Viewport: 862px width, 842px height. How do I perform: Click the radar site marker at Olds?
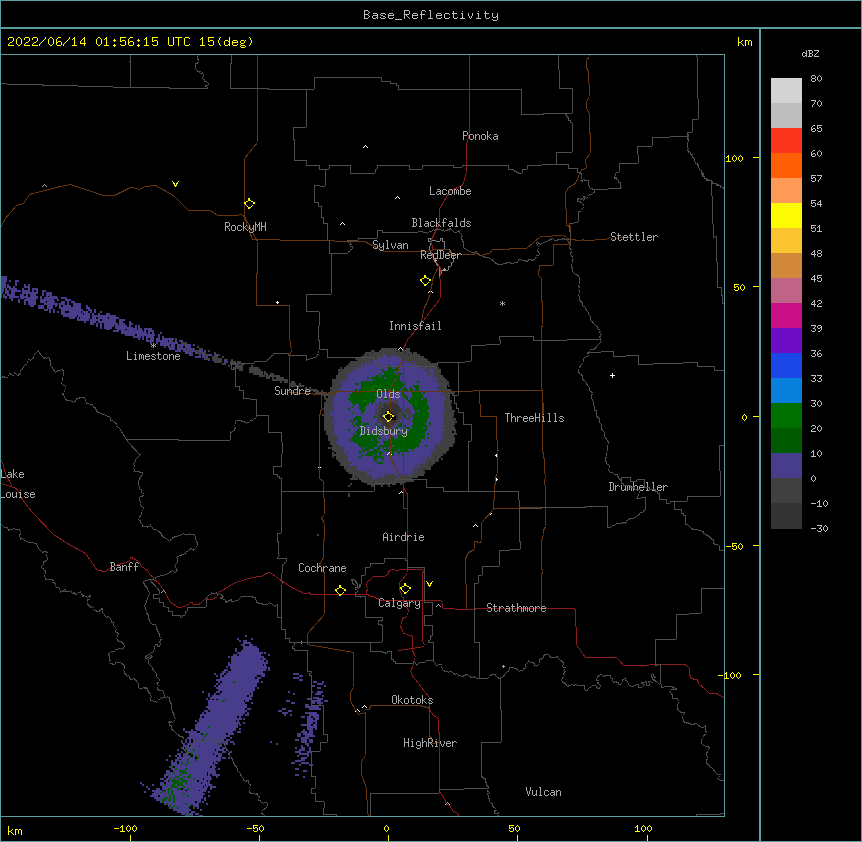[388, 416]
